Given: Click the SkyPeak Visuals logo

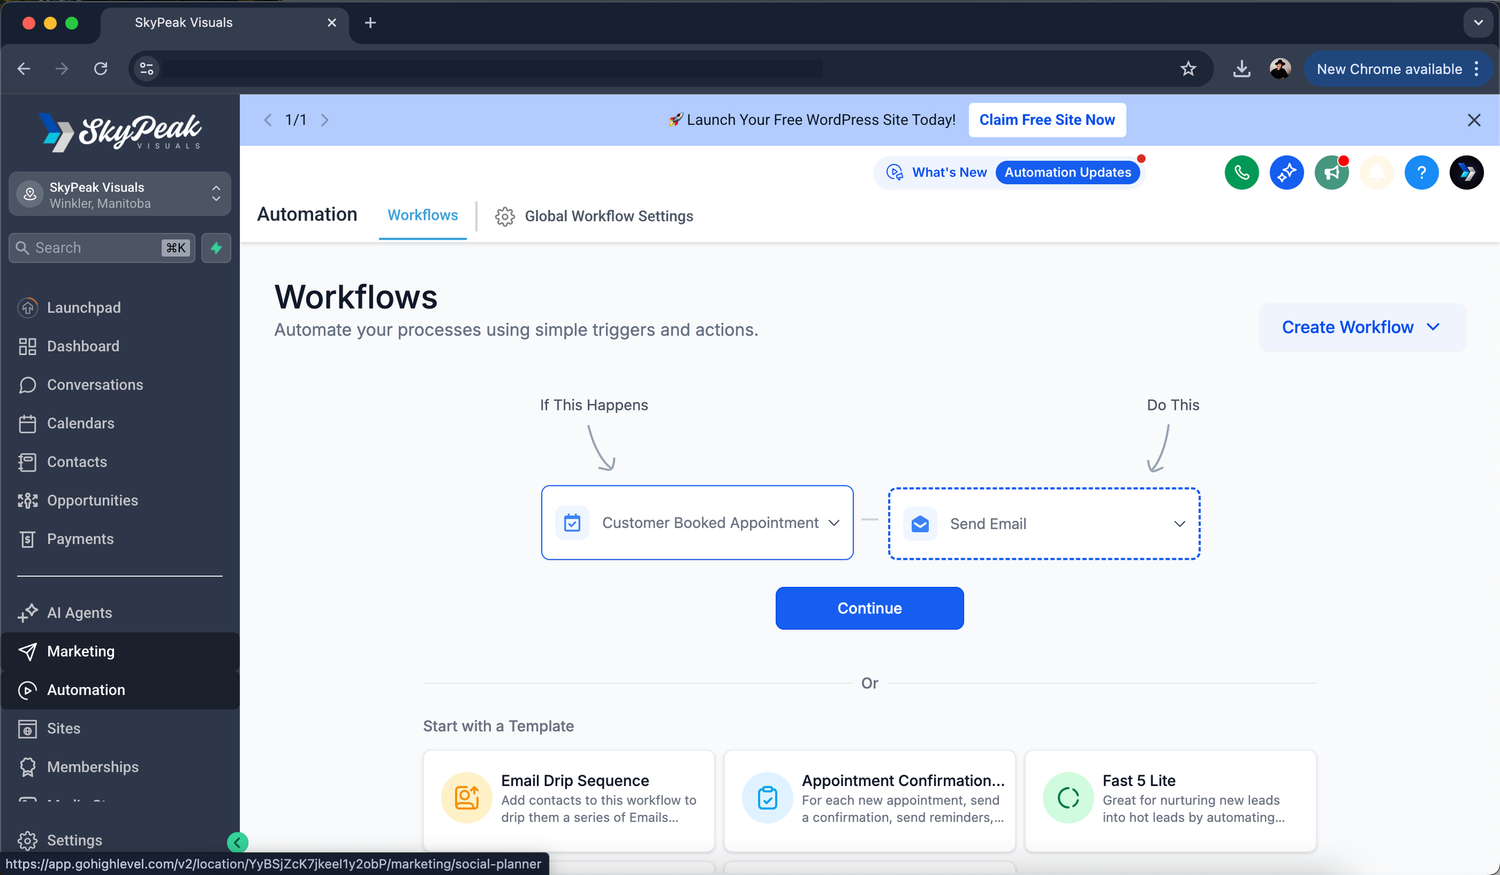Looking at the screenshot, I should pyautogui.click(x=120, y=131).
